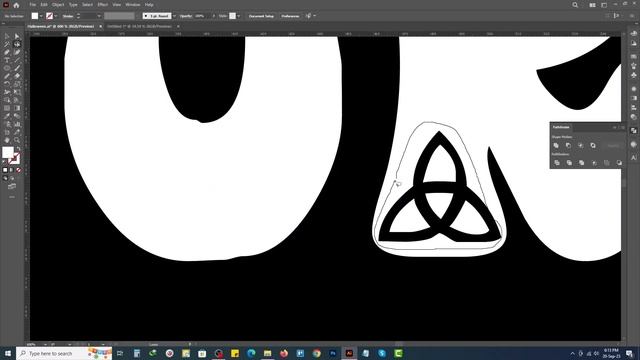Apply Divide pathfinder
The width and height of the screenshot is (640, 360).
click(557, 163)
